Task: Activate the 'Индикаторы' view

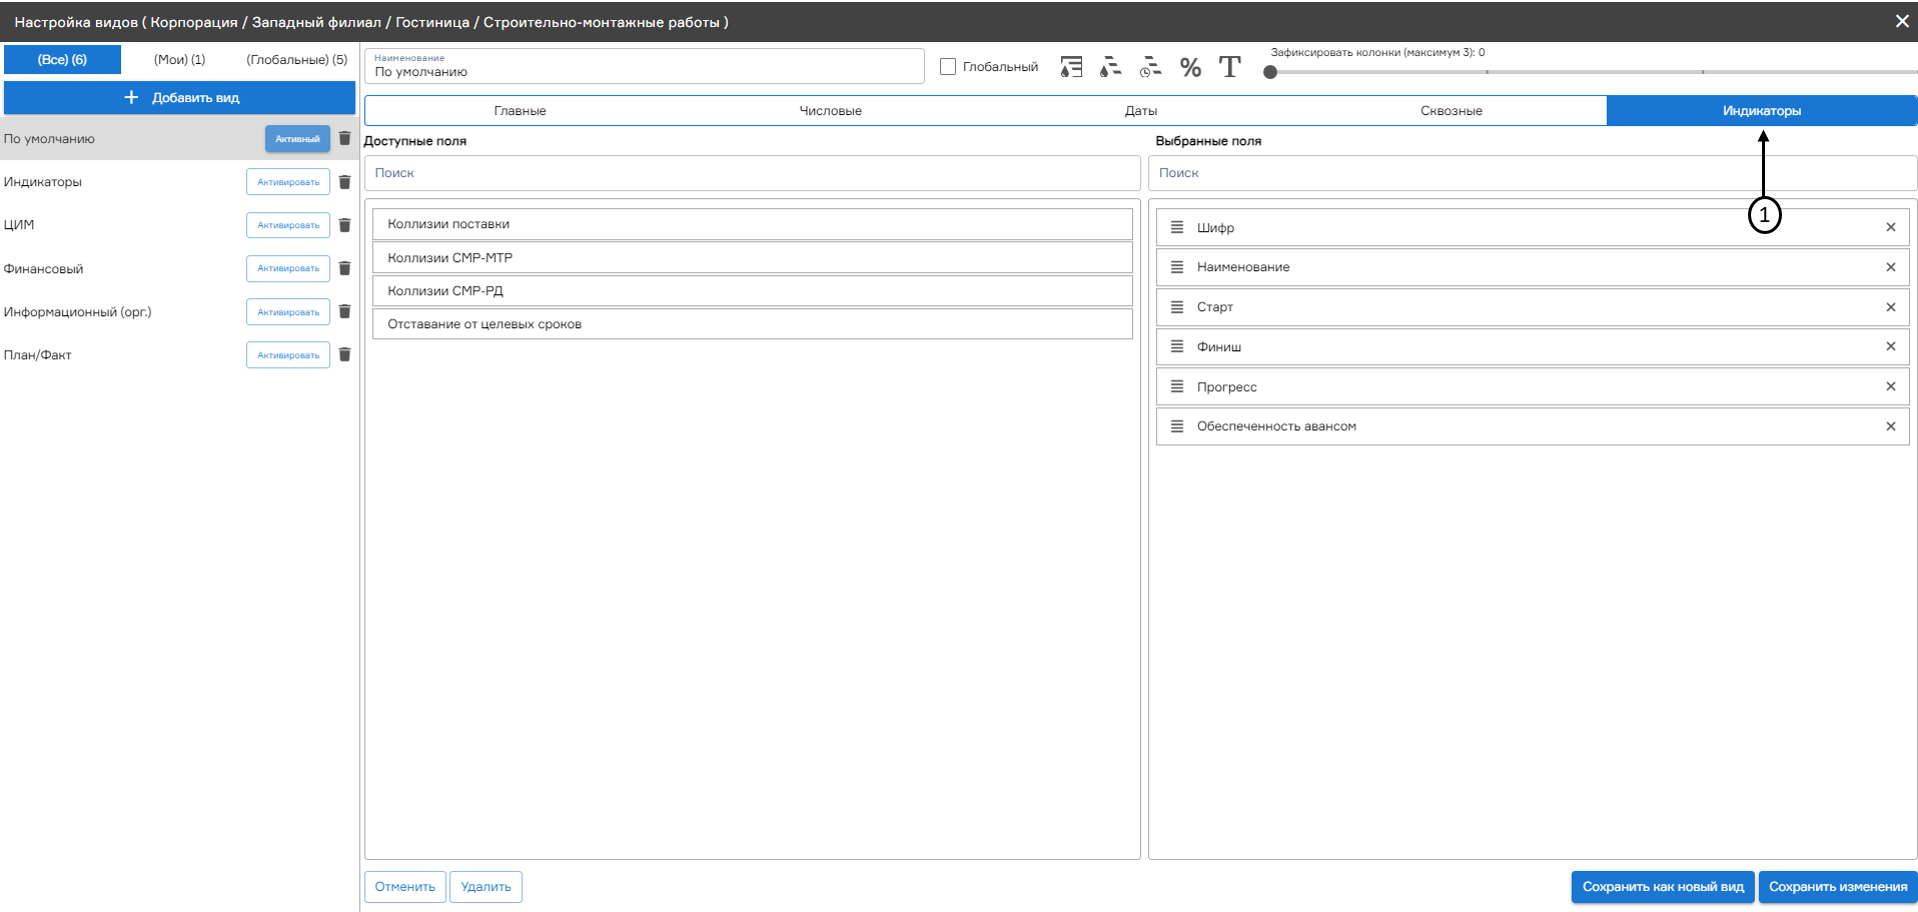Action: (x=288, y=182)
